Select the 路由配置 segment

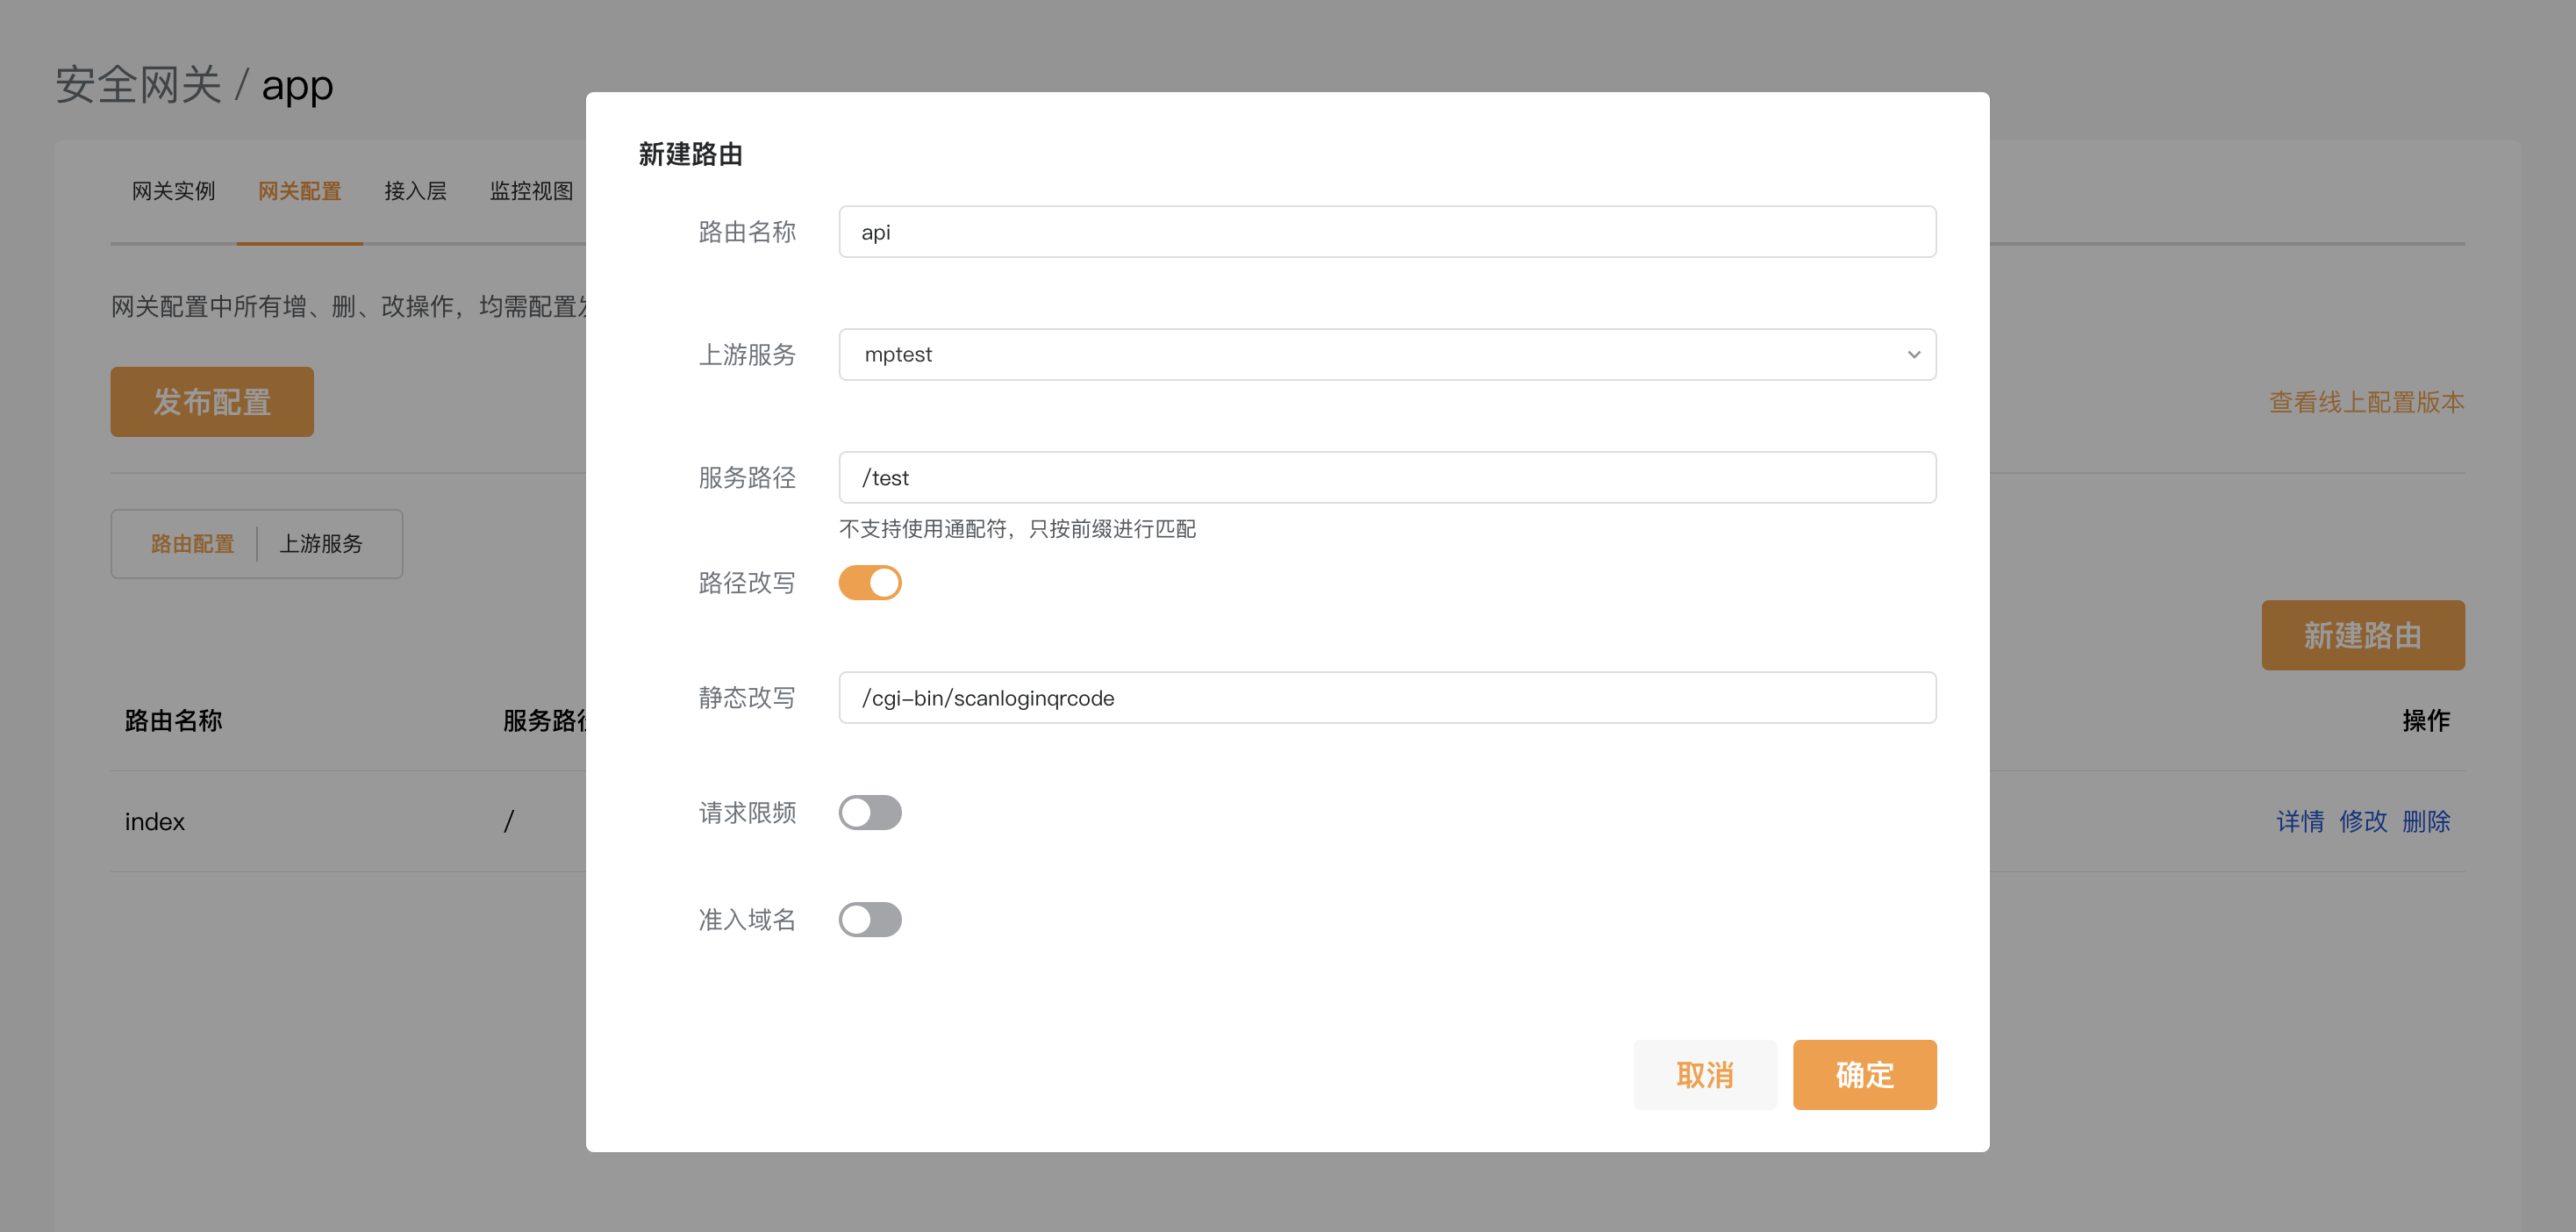click(192, 544)
